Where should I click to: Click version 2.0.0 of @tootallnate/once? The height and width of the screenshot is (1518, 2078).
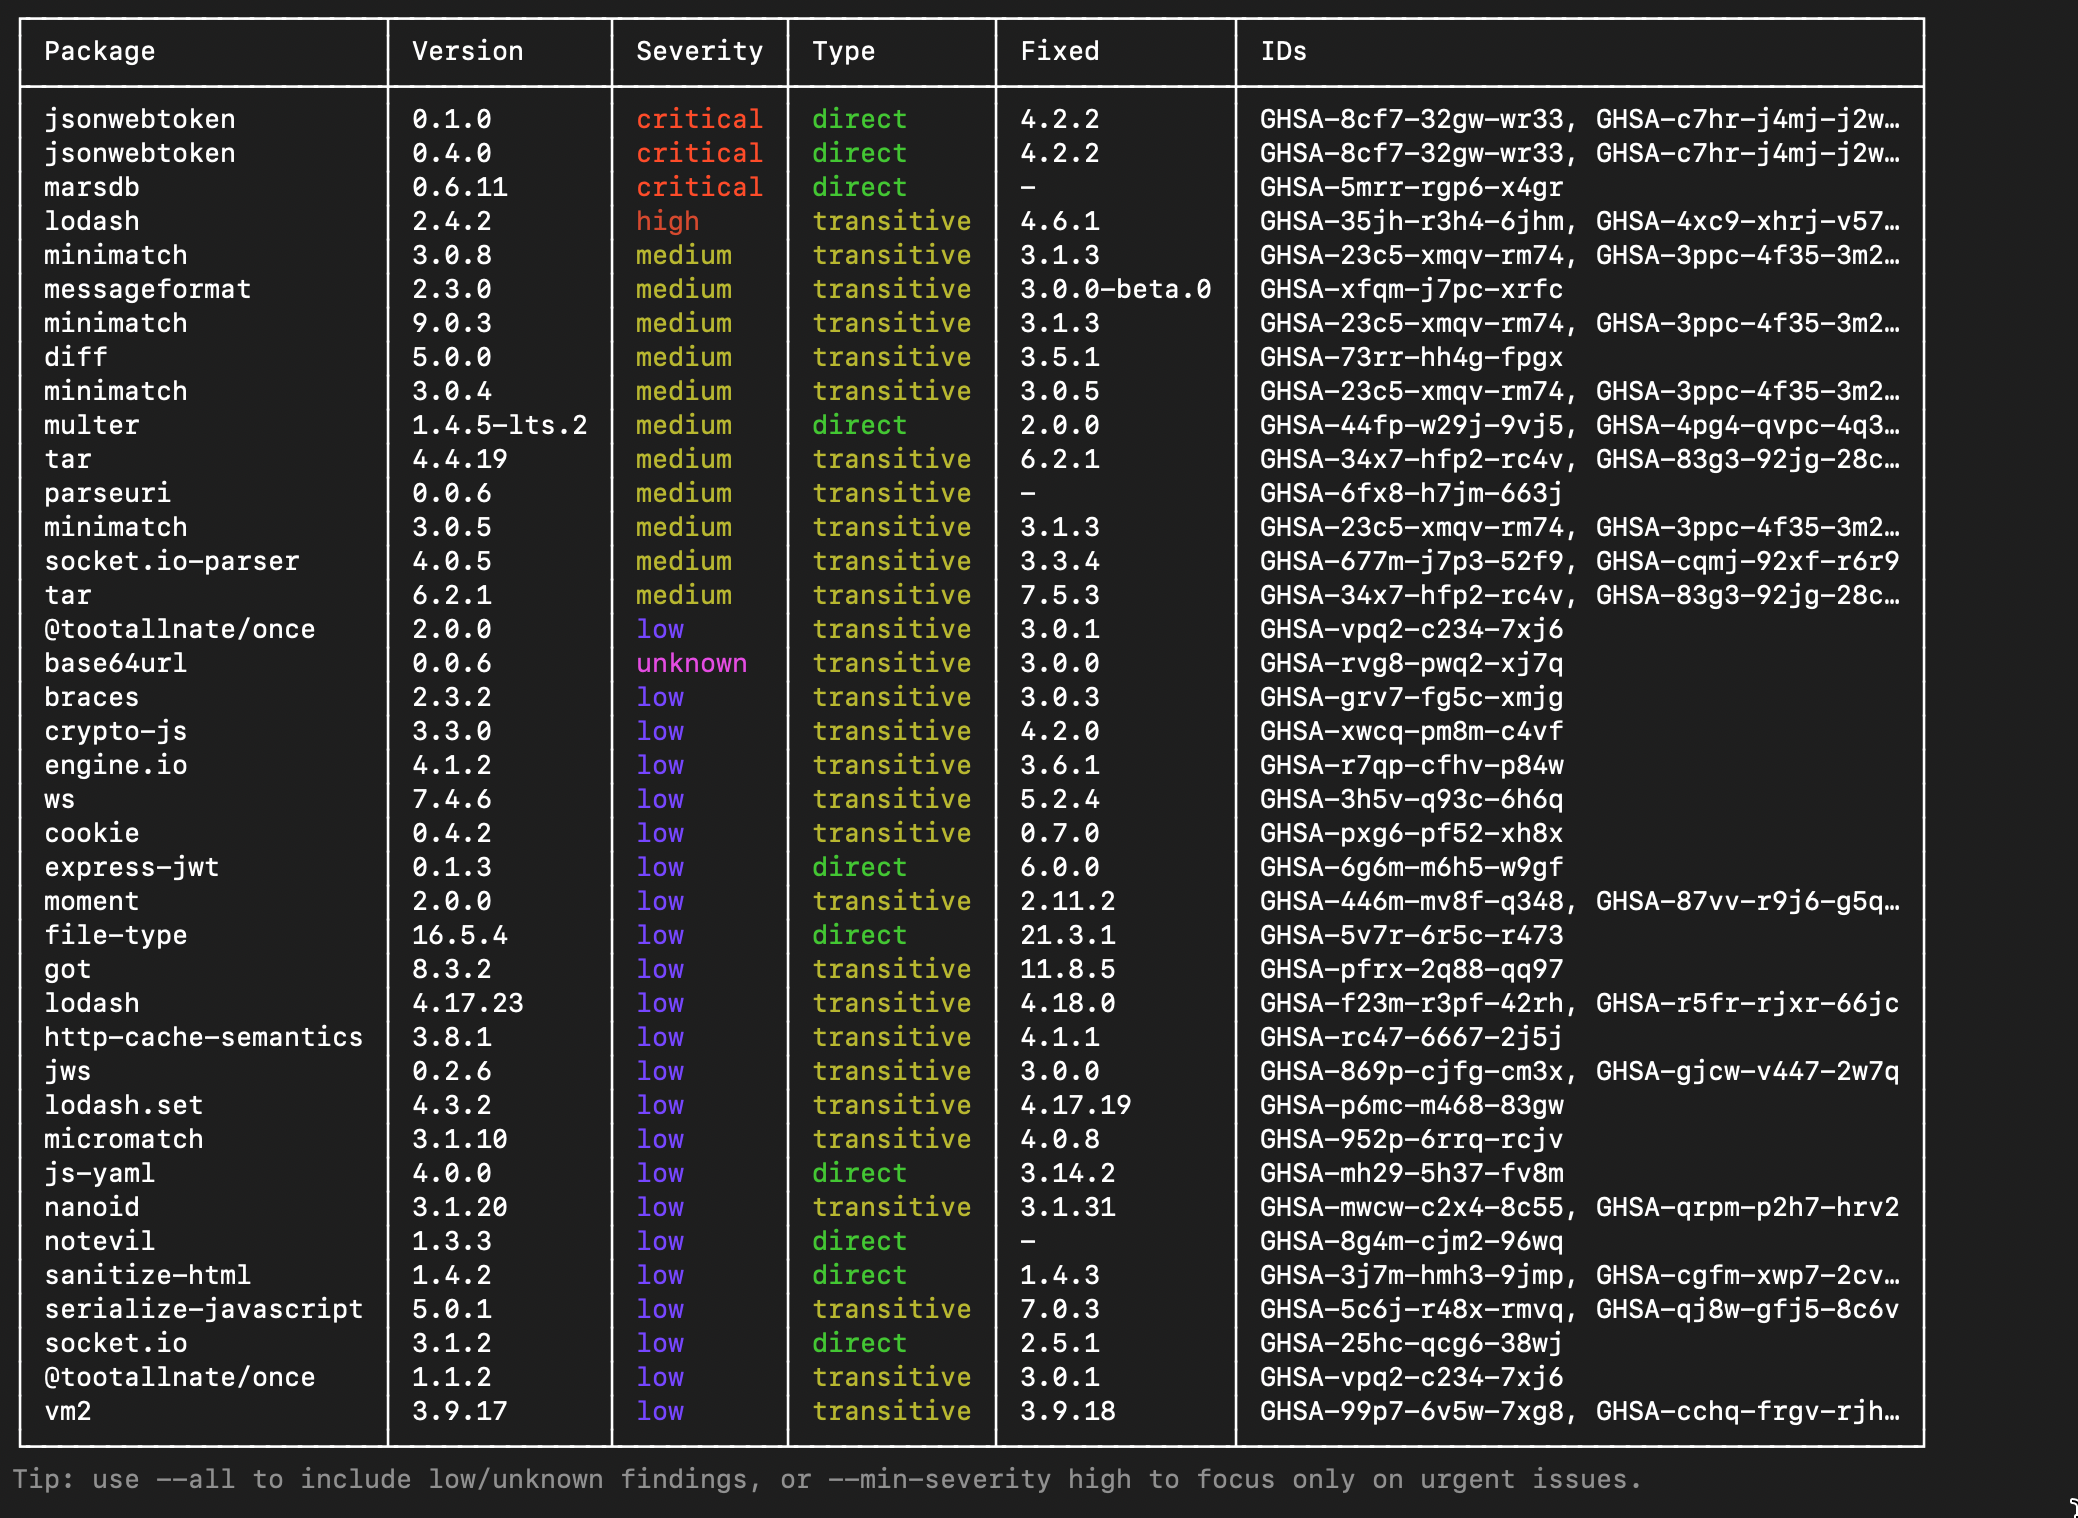pos(452,629)
